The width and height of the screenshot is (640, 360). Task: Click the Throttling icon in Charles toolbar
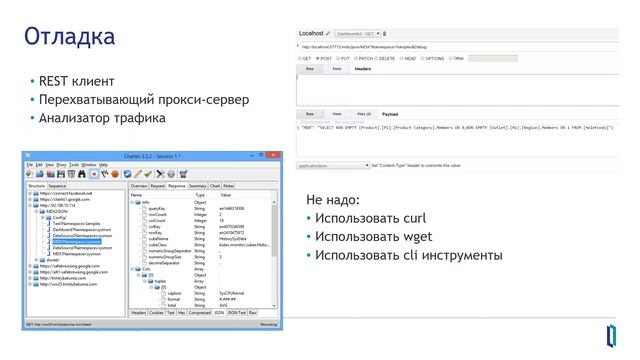click(105, 174)
